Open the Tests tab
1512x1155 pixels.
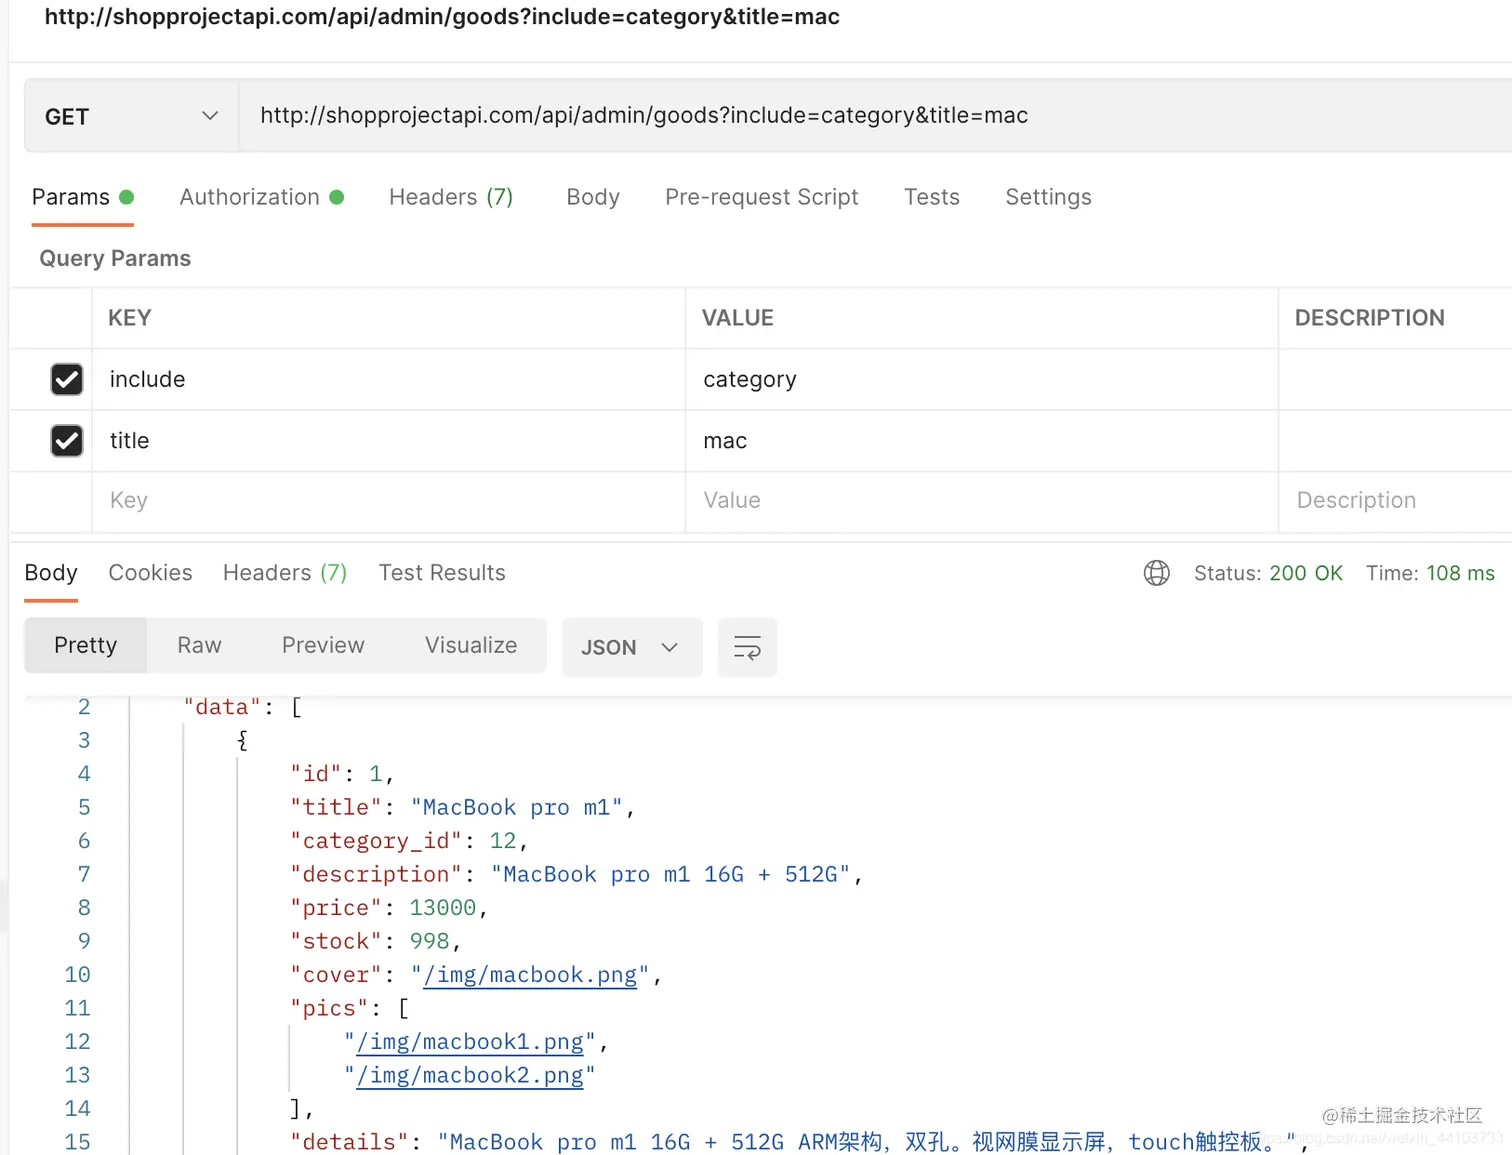932,197
